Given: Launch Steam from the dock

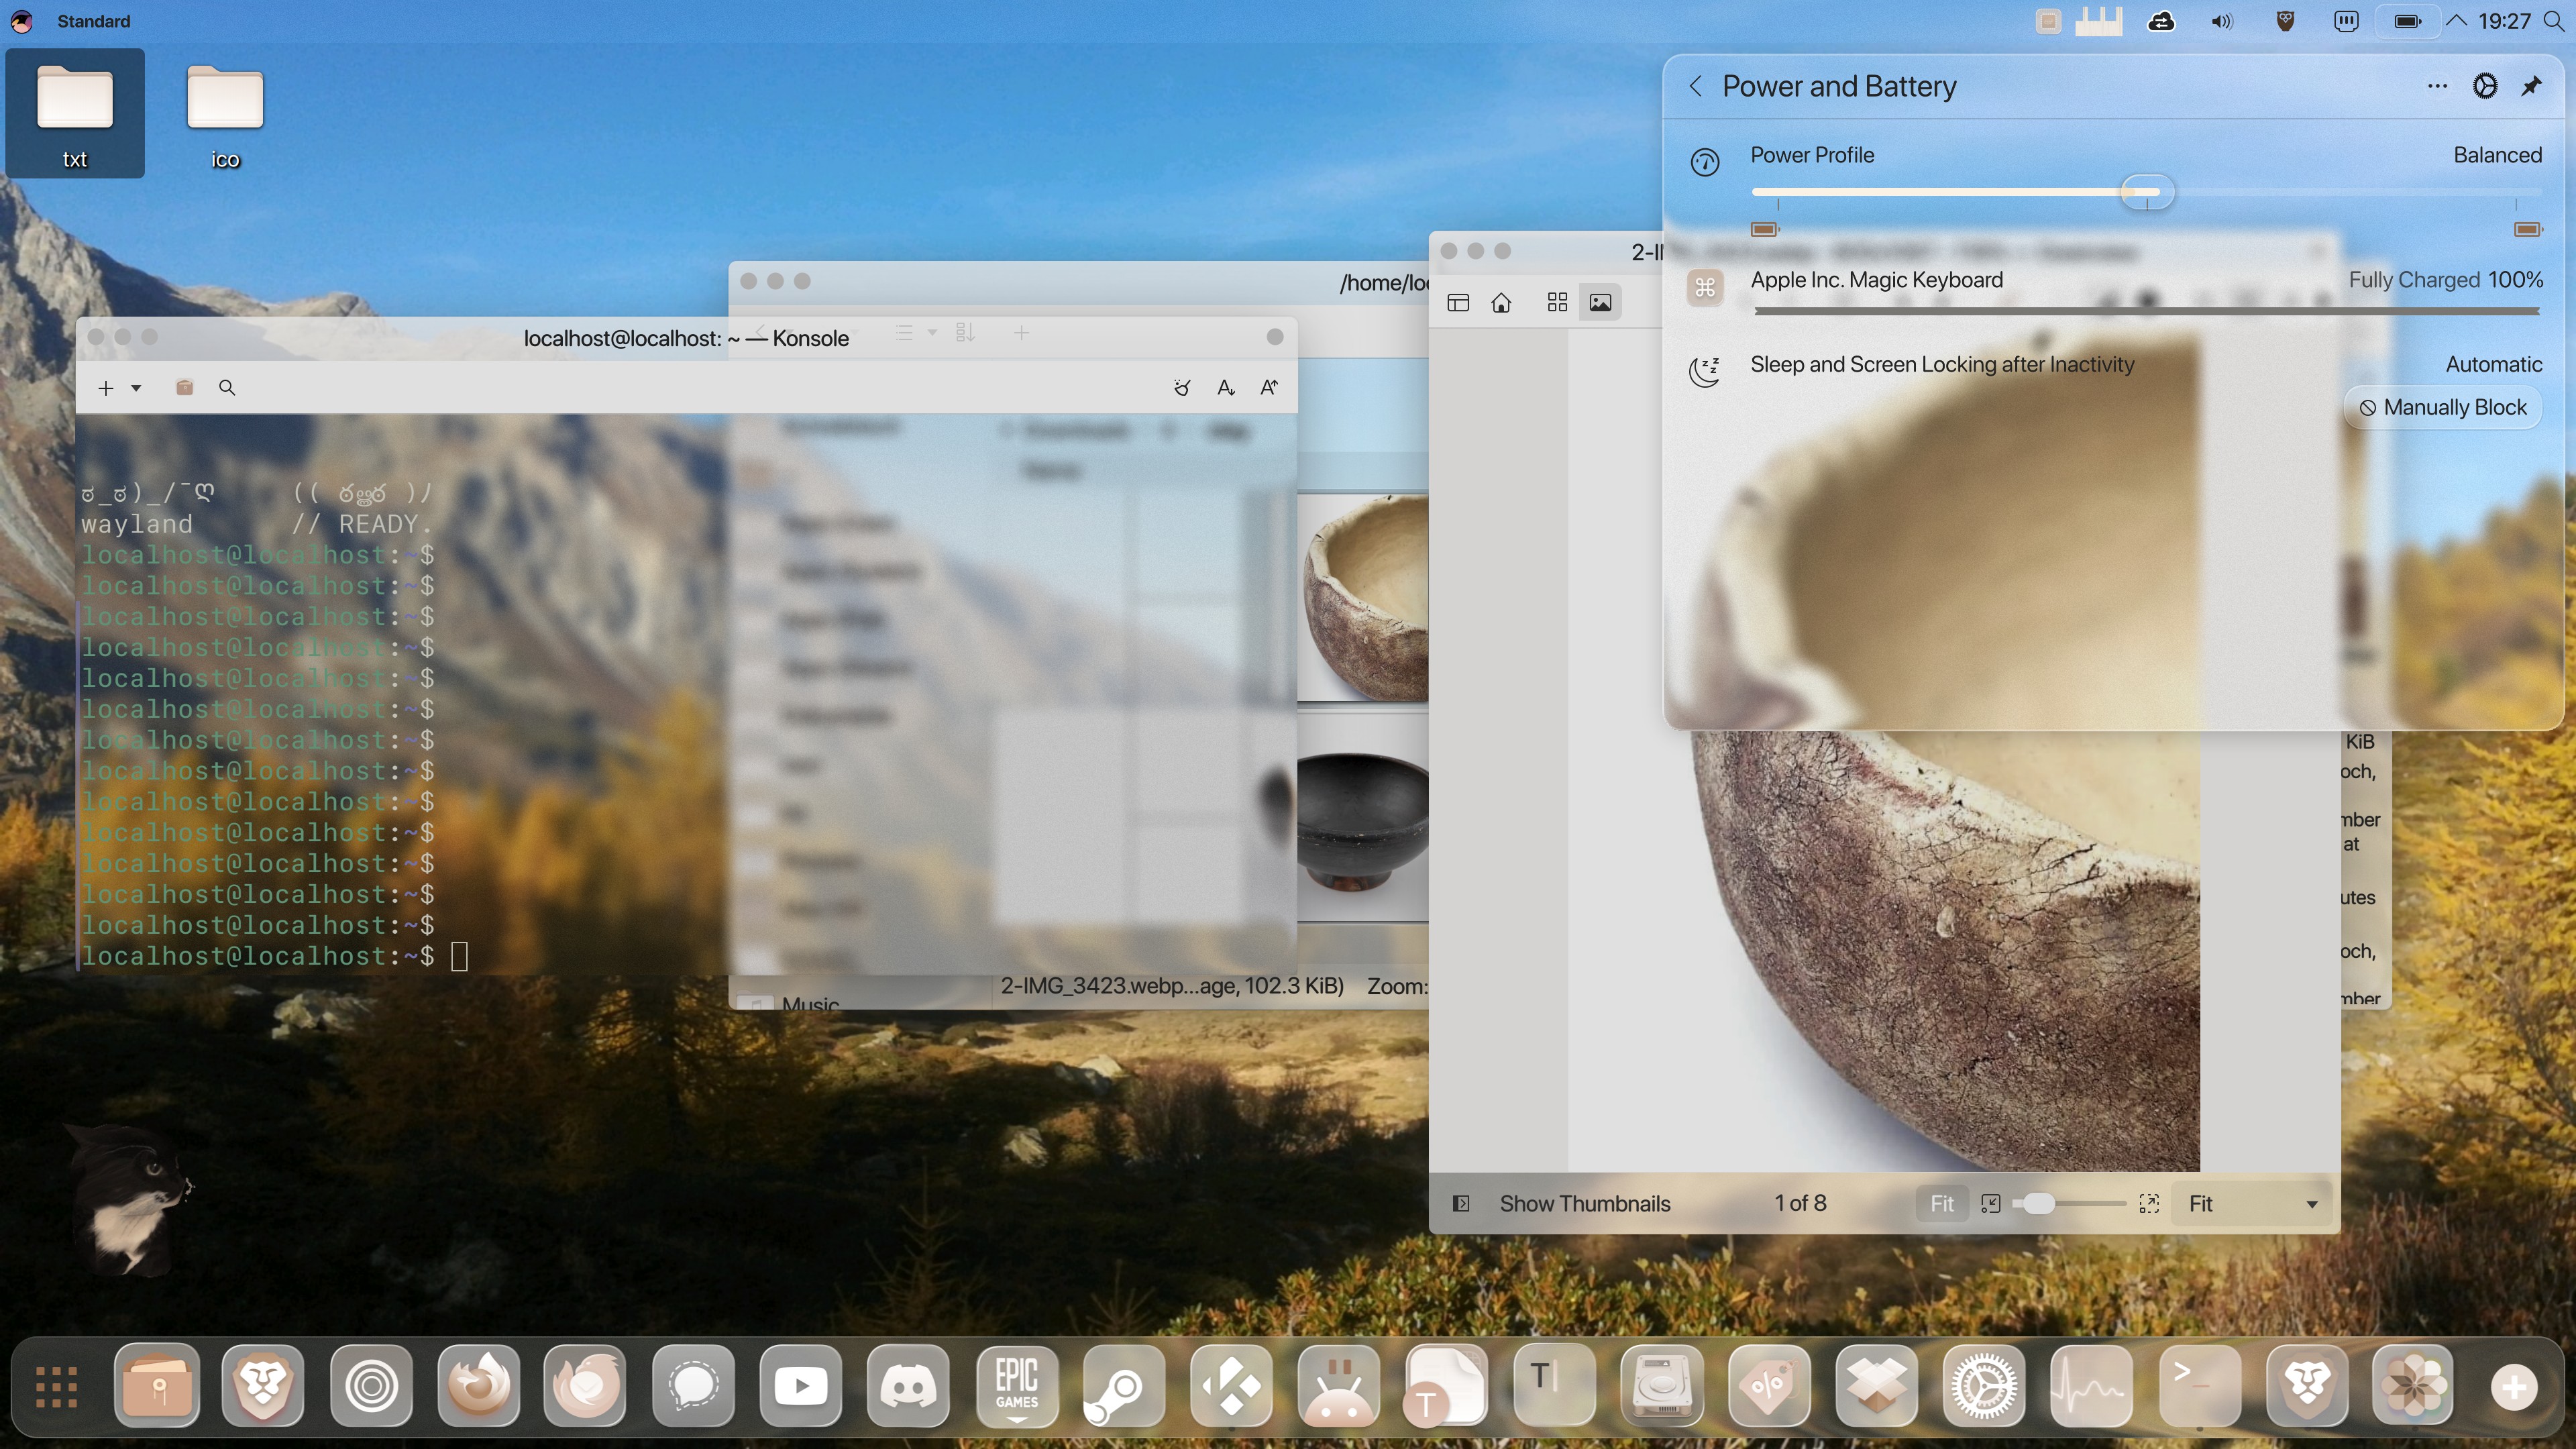Looking at the screenshot, I should point(1124,1386).
